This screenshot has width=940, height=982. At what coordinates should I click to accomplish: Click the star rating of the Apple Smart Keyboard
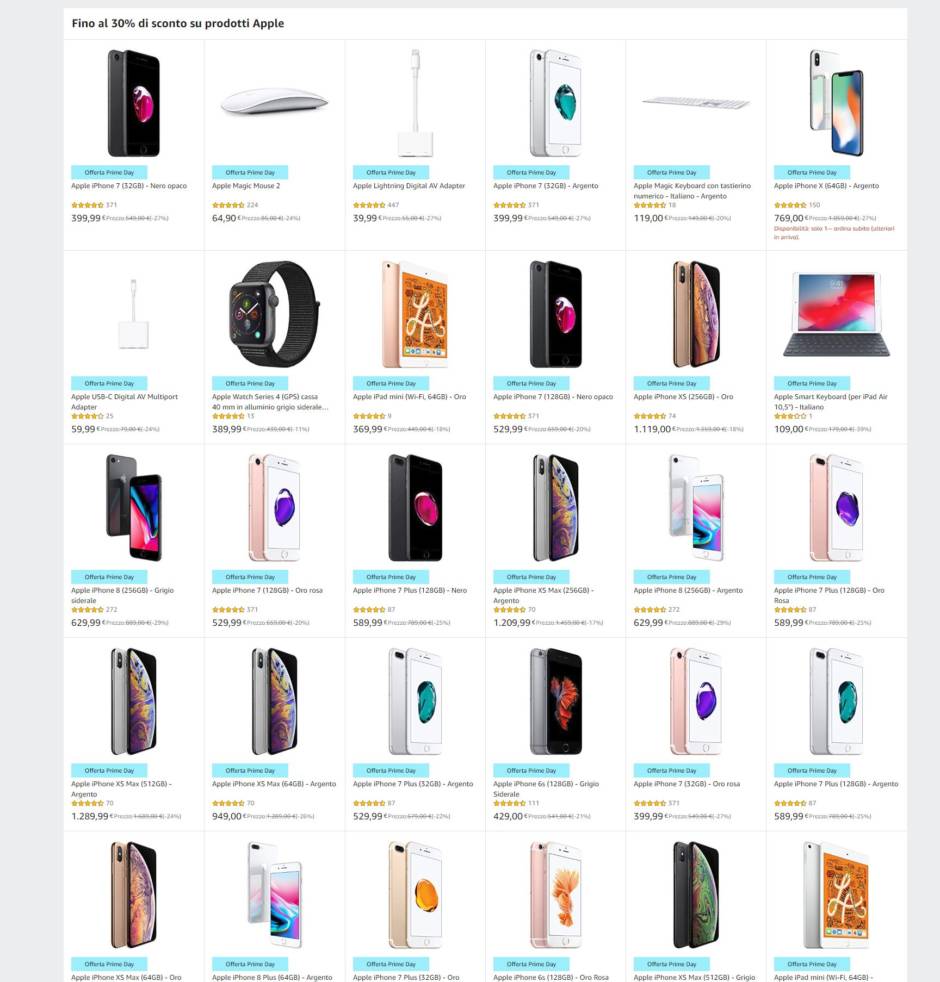(790, 416)
